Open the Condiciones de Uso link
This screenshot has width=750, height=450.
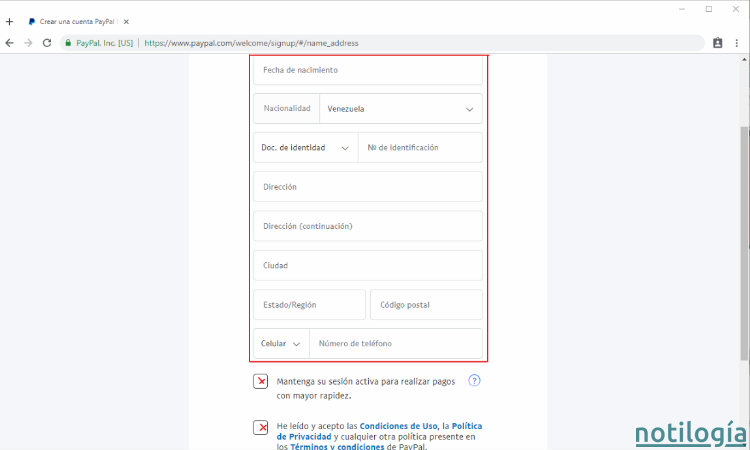point(398,426)
